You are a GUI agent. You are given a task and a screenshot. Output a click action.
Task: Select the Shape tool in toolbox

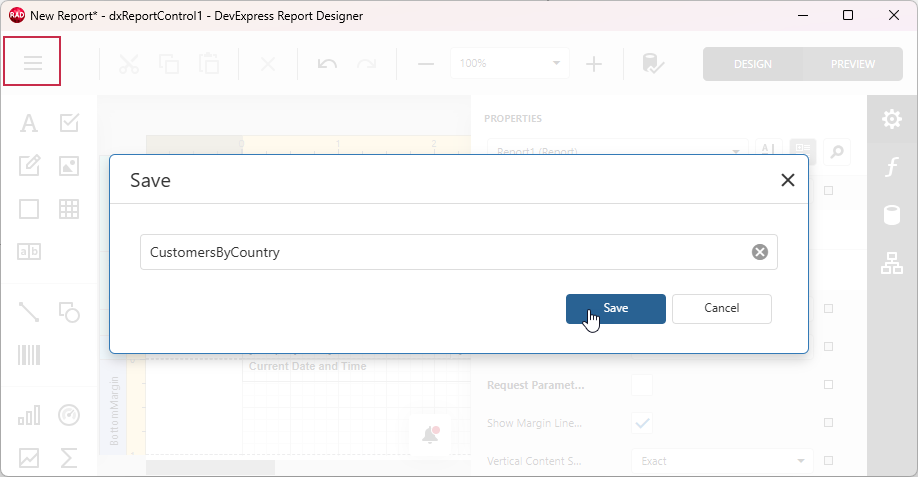pos(69,312)
